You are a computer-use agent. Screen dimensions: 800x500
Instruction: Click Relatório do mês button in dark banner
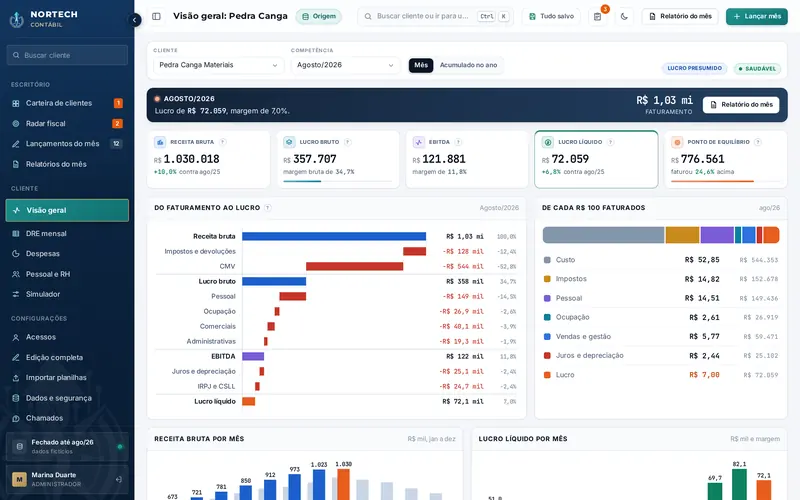(x=741, y=105)
